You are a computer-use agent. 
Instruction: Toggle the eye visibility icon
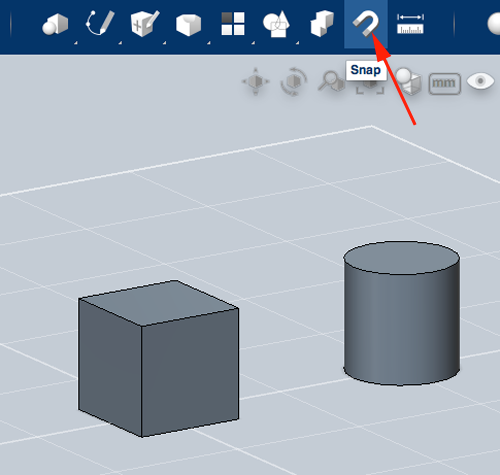[480, 81]
